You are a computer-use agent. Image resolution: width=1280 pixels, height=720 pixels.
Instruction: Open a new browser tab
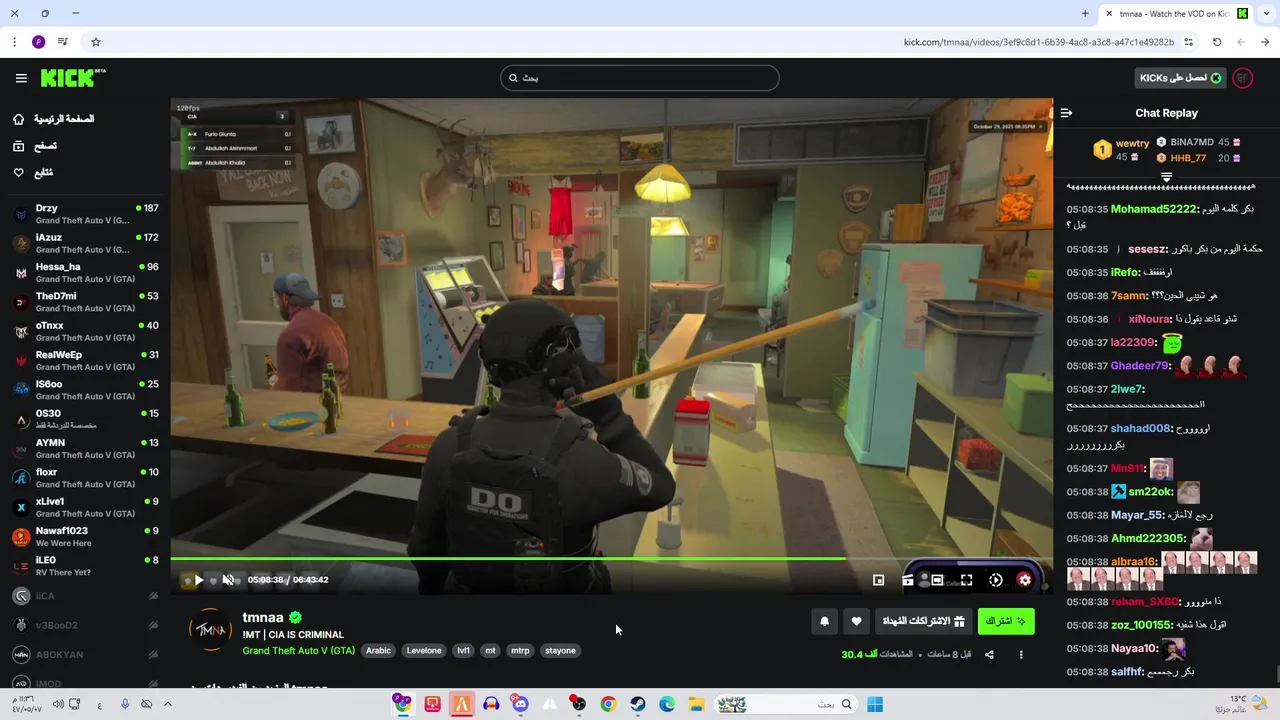1085,14
